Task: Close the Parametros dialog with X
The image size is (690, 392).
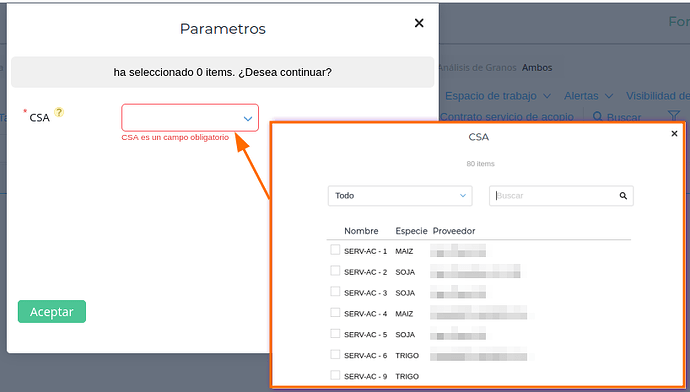Action: pos(419,23)
